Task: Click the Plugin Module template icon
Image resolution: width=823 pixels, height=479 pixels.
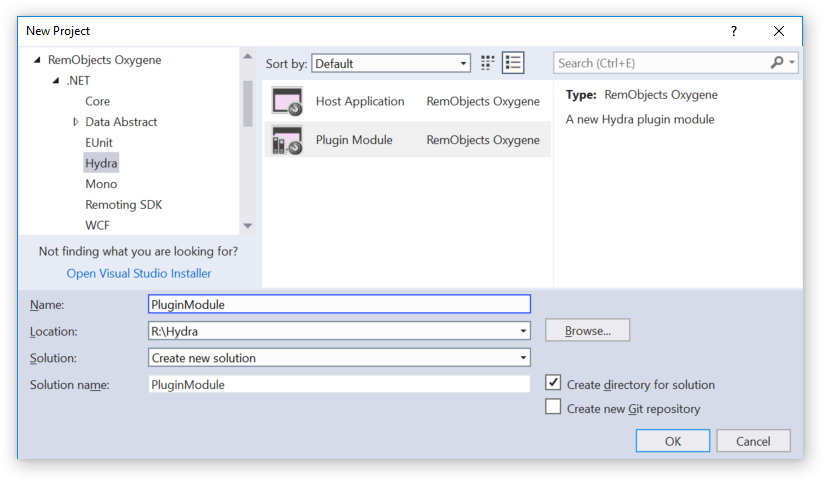Action: tap(287, 140)
